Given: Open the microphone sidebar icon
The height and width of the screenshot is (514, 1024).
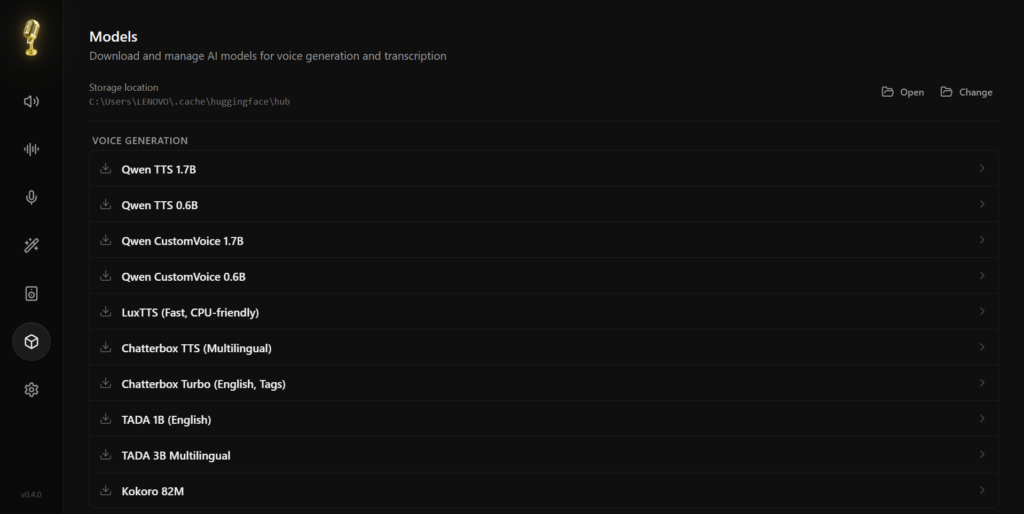Looking at the screenshot, I should pos(31,197).
